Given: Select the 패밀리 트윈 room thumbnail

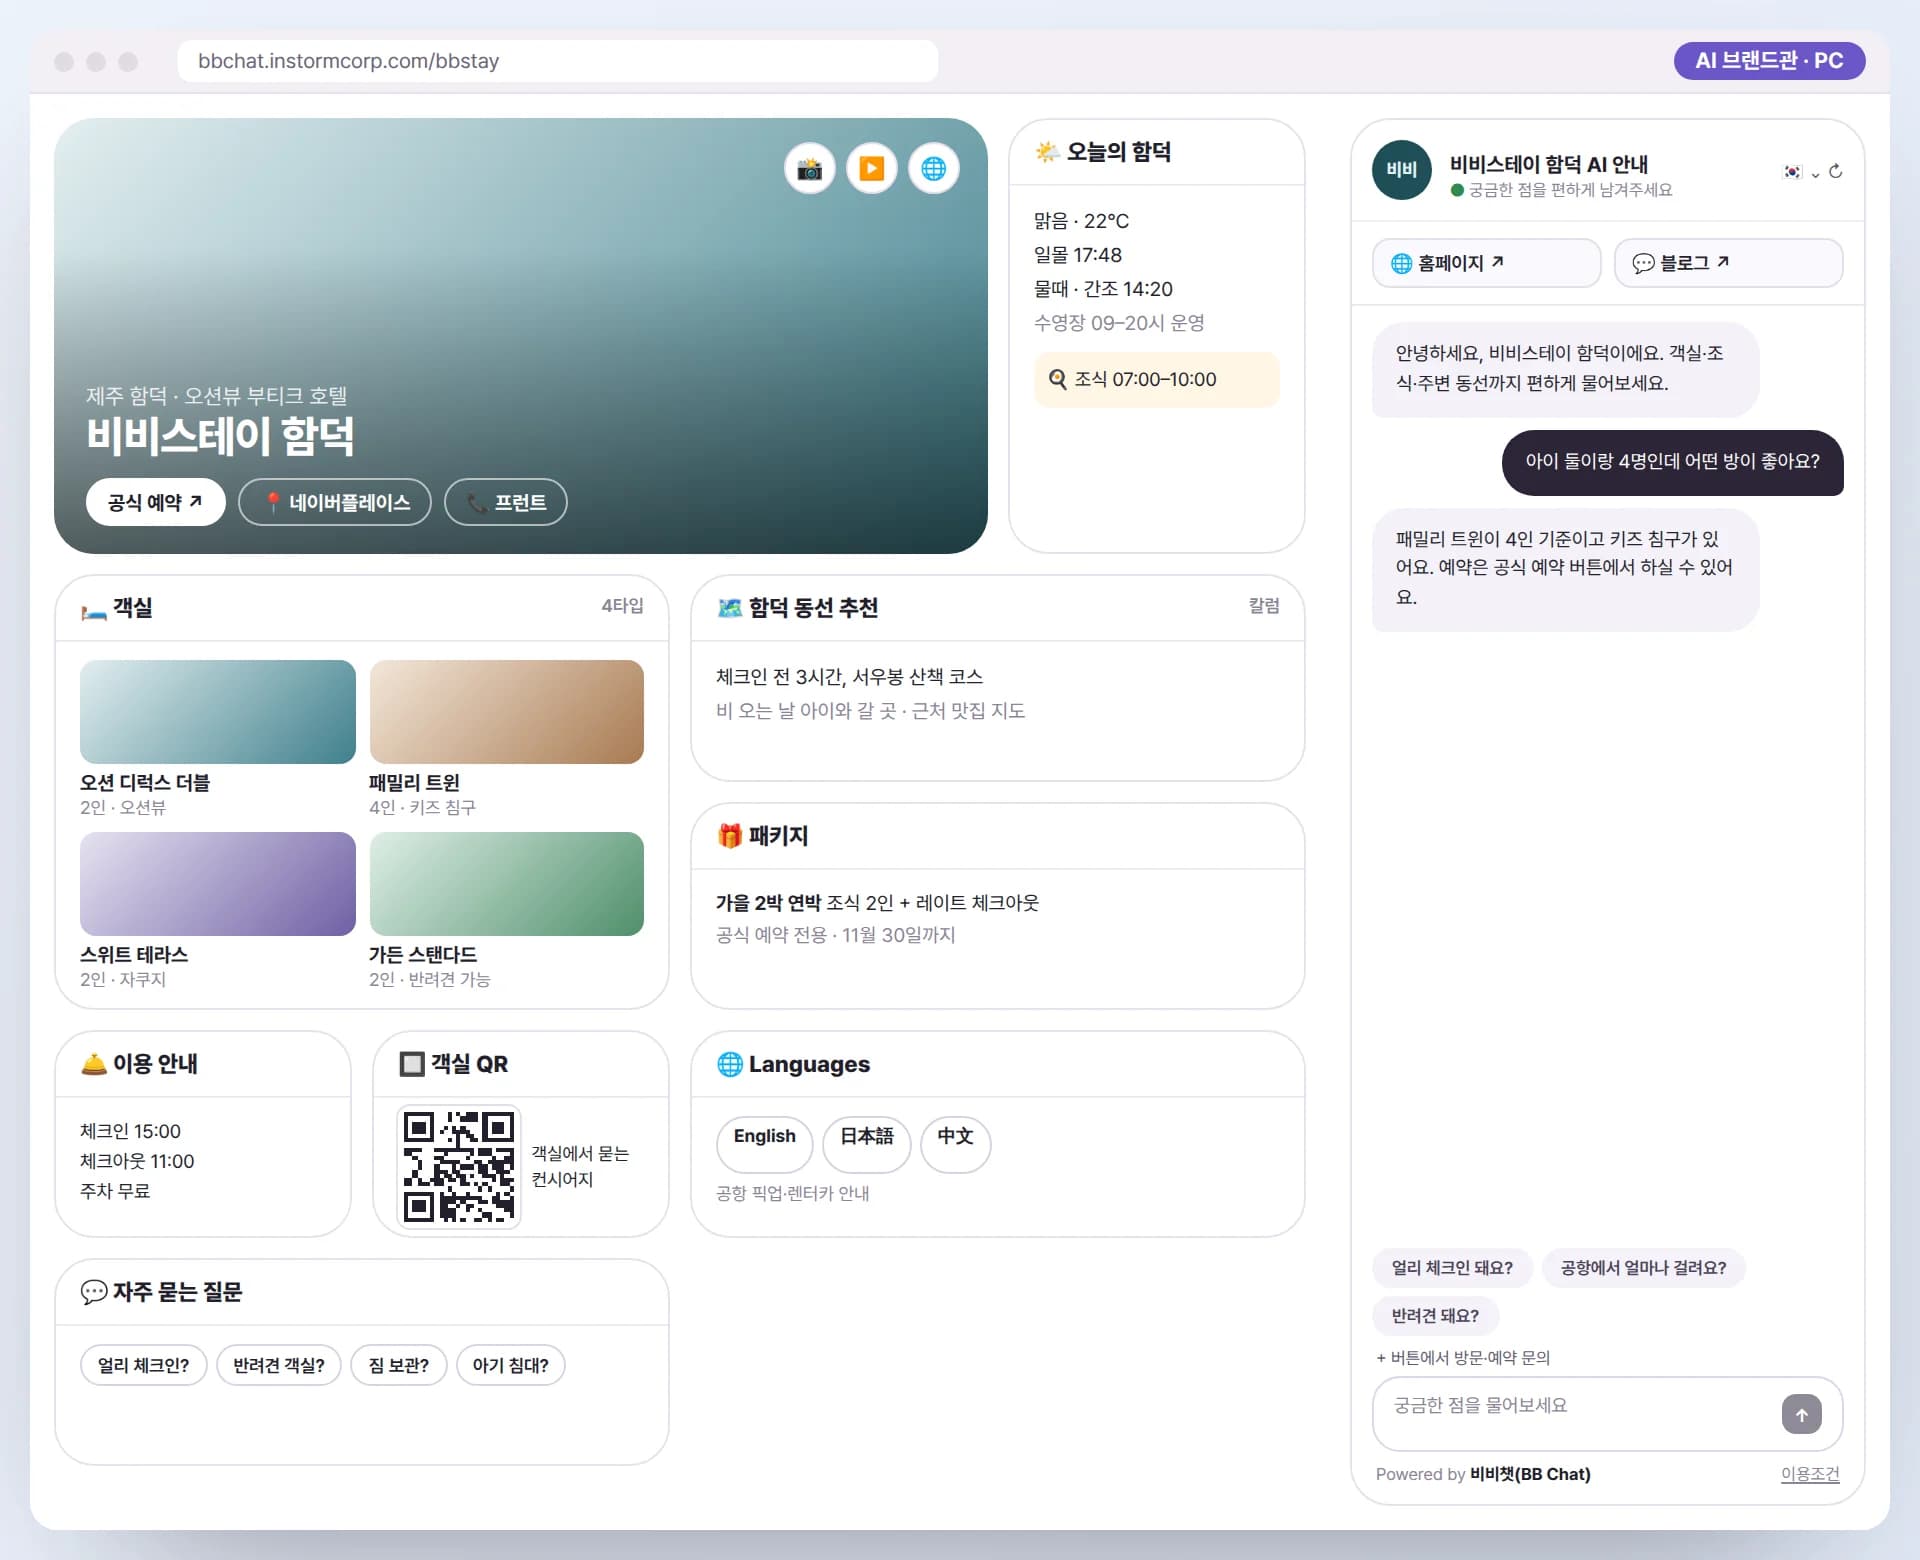Looking at the screenshot, I should (506, 712).
